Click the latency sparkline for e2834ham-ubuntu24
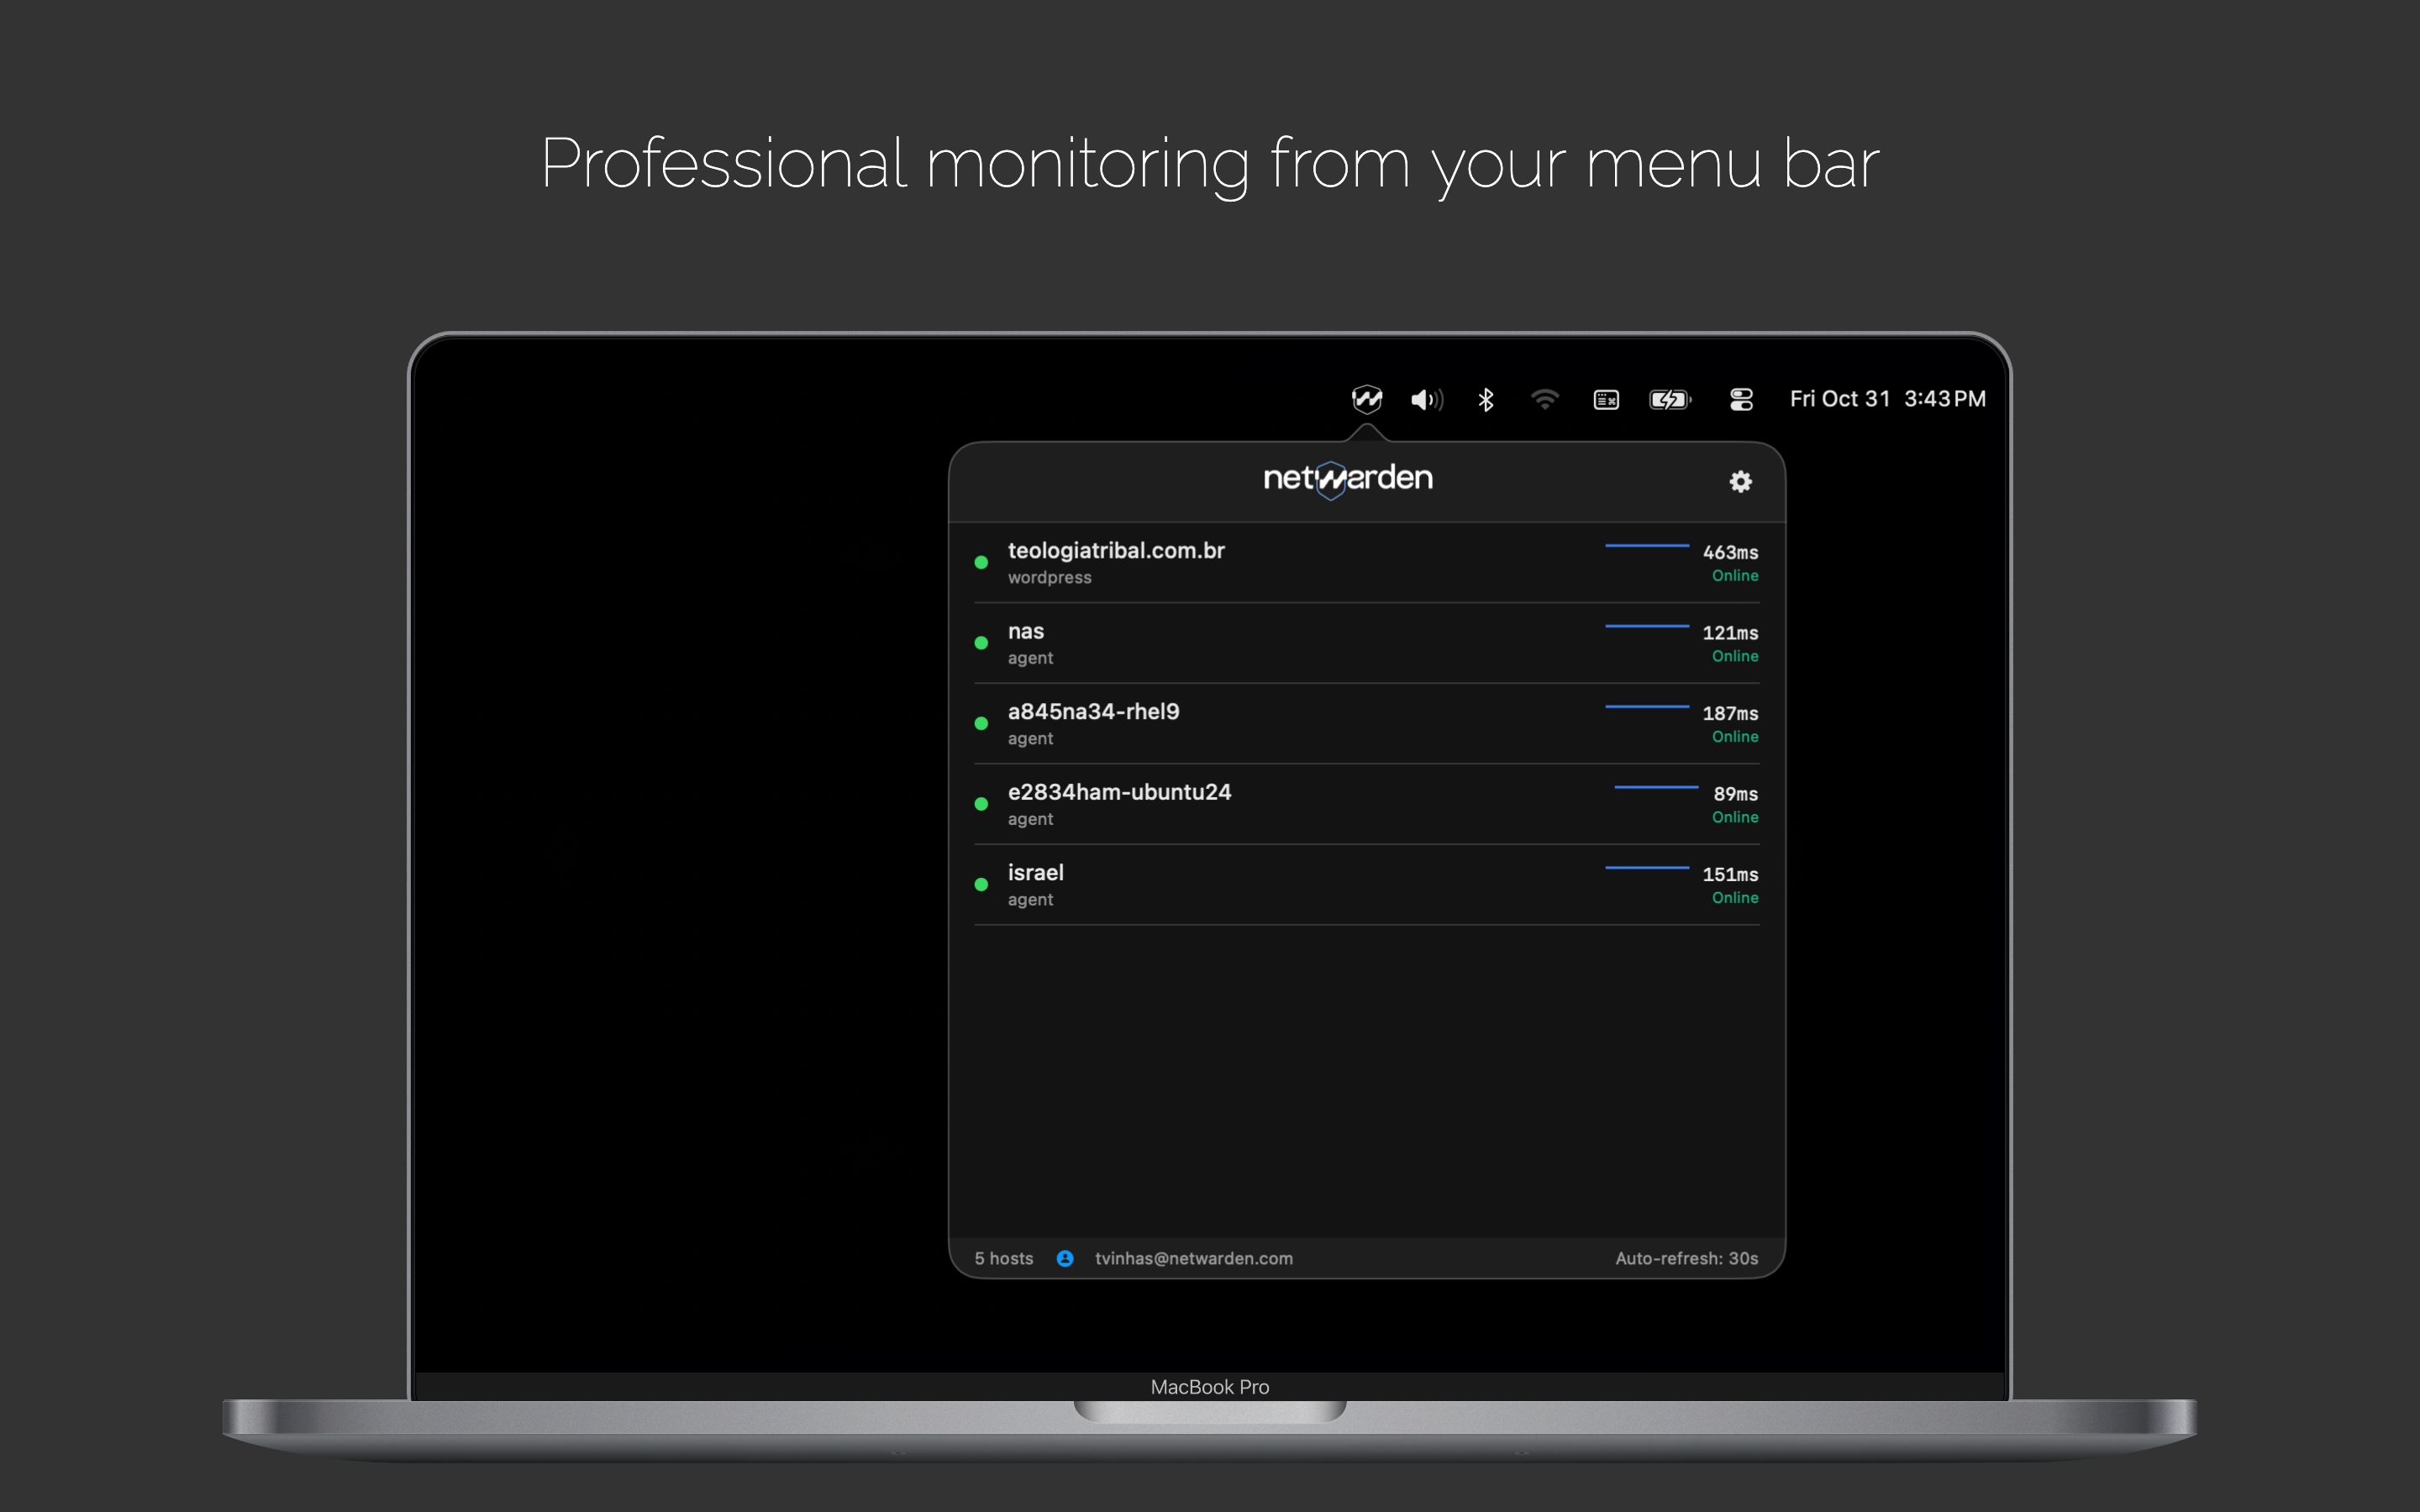 [x=1656, y=787]
